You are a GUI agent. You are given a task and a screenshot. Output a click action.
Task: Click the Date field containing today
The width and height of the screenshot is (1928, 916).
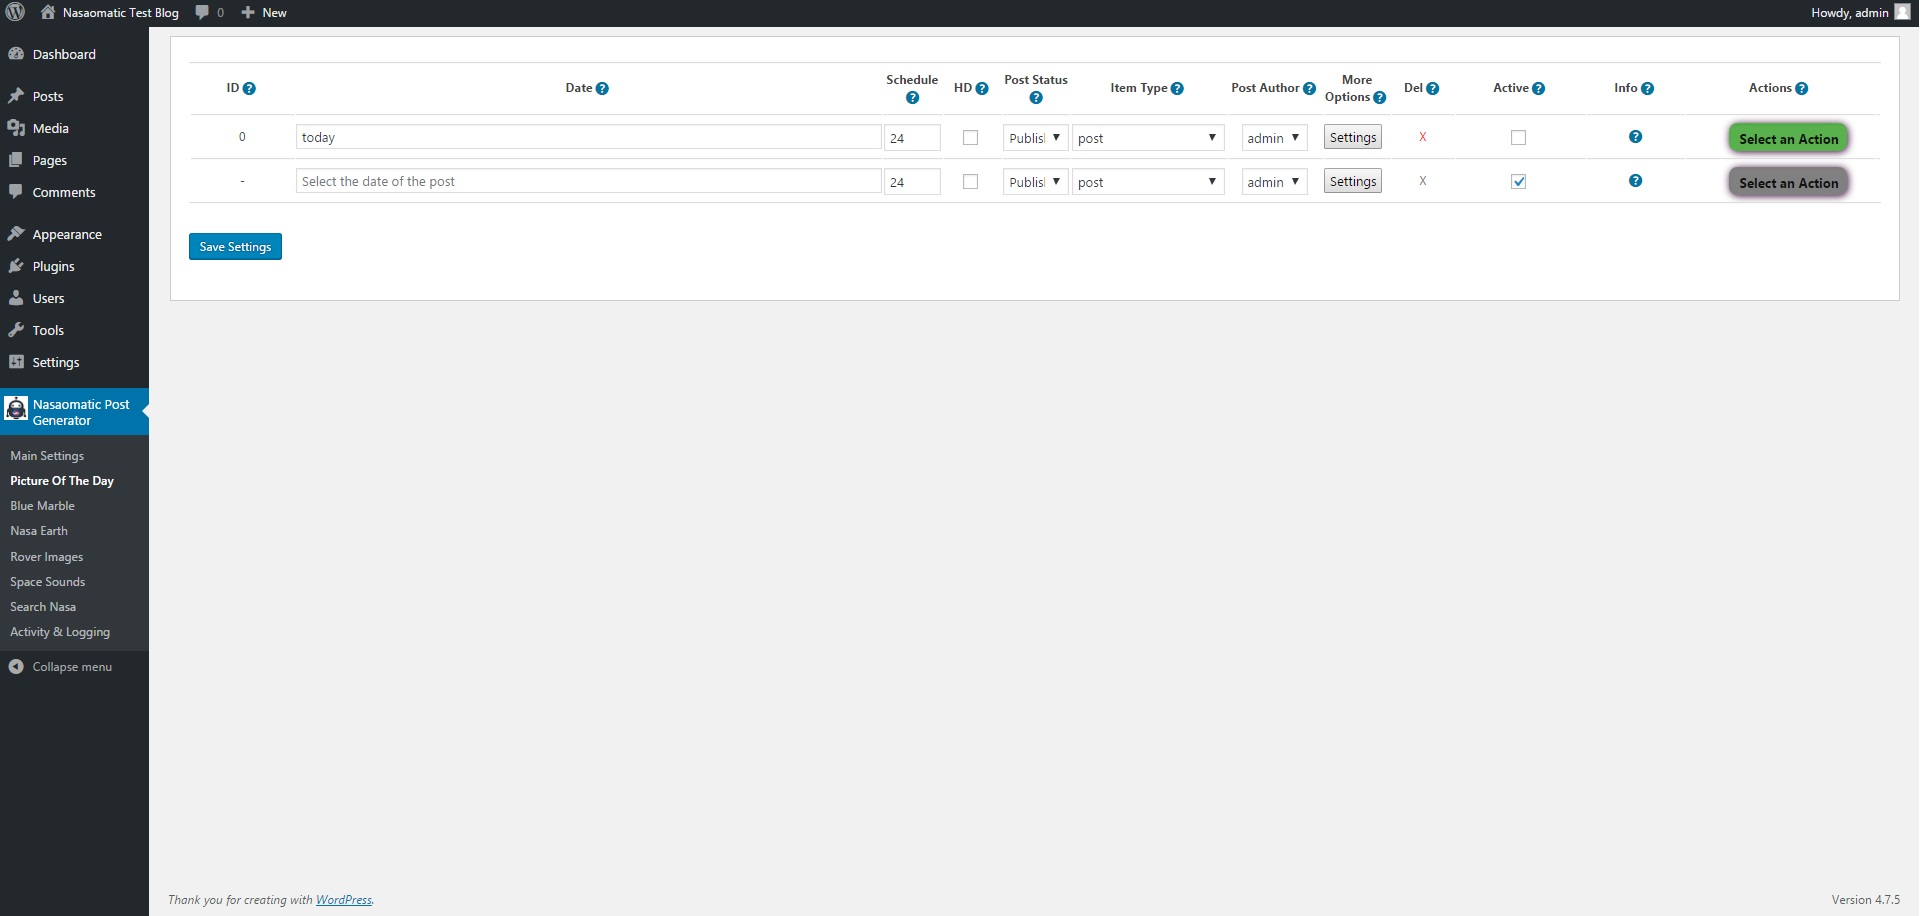tap(588, 137)
